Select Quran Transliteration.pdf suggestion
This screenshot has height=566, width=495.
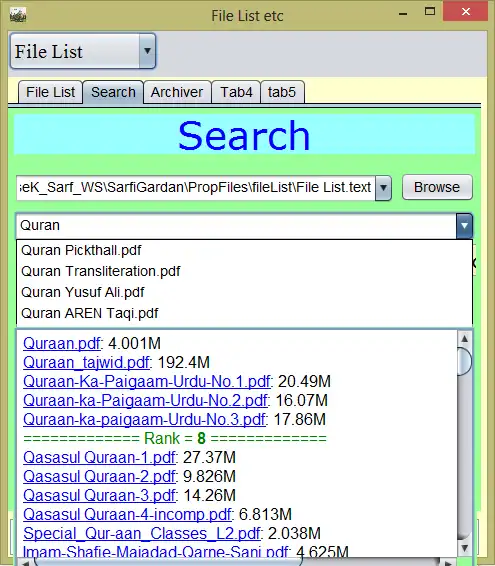point(244,271)
